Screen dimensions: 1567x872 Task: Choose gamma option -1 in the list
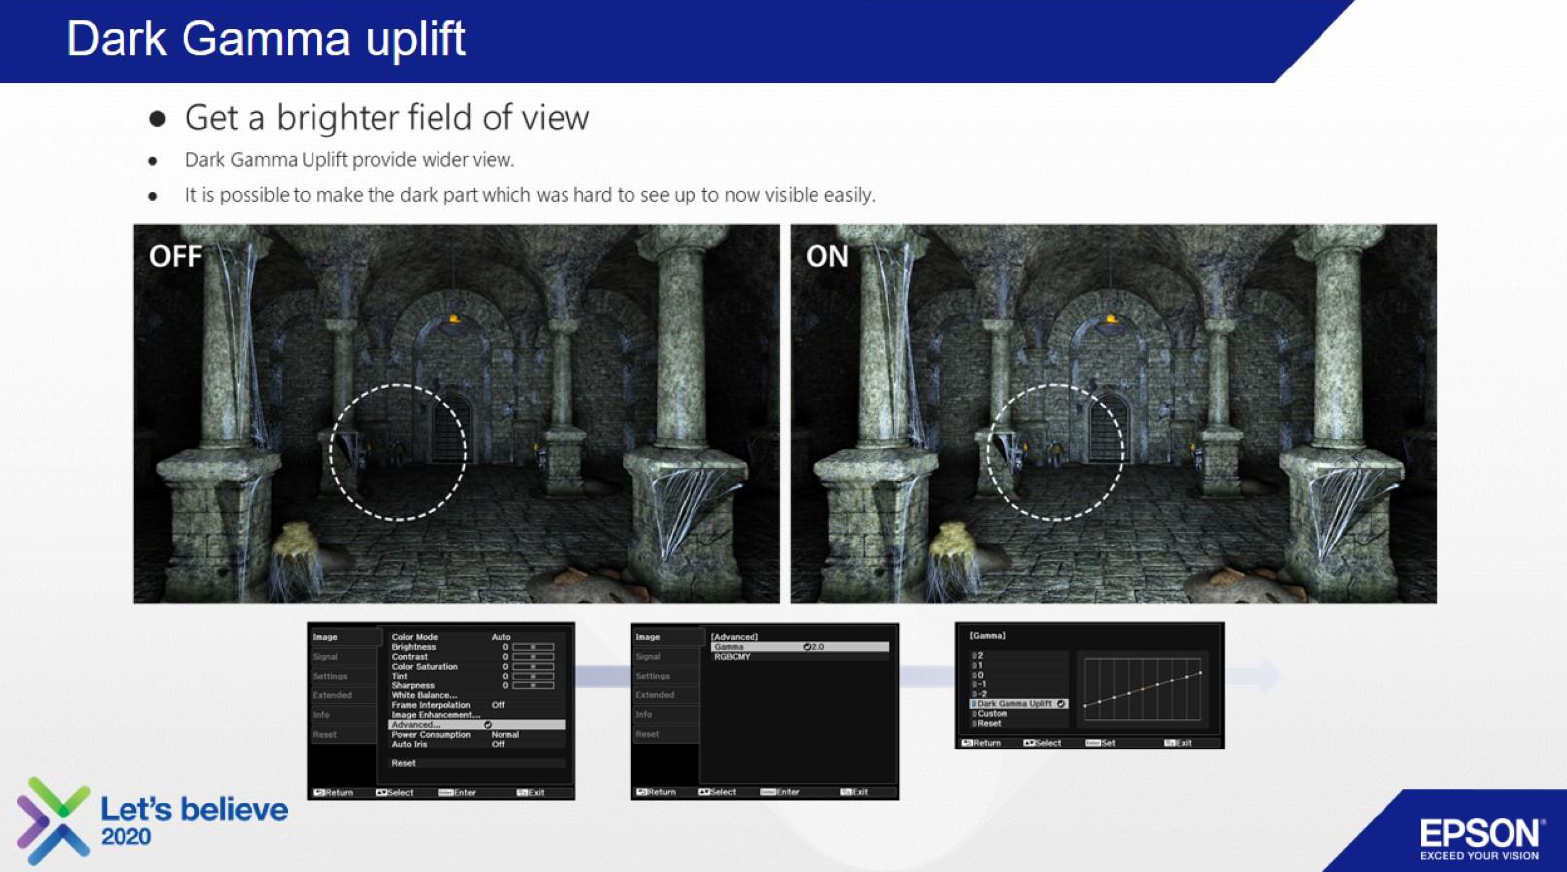click(980, 685)
